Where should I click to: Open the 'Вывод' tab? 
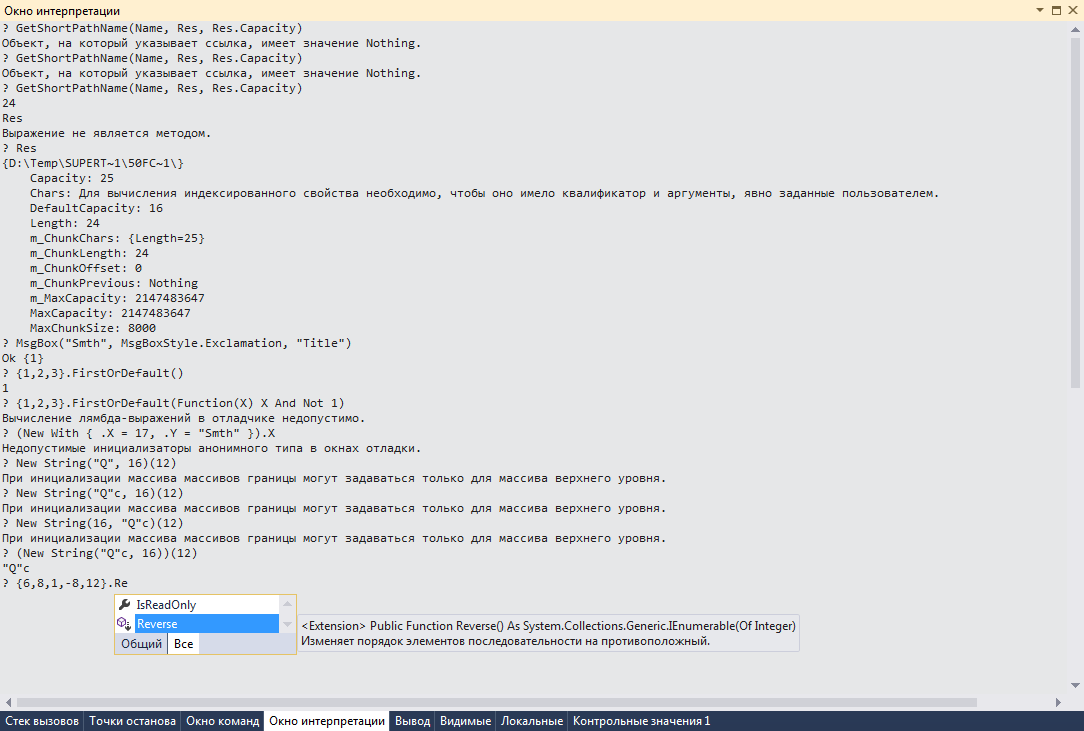(x=413, y=721)
